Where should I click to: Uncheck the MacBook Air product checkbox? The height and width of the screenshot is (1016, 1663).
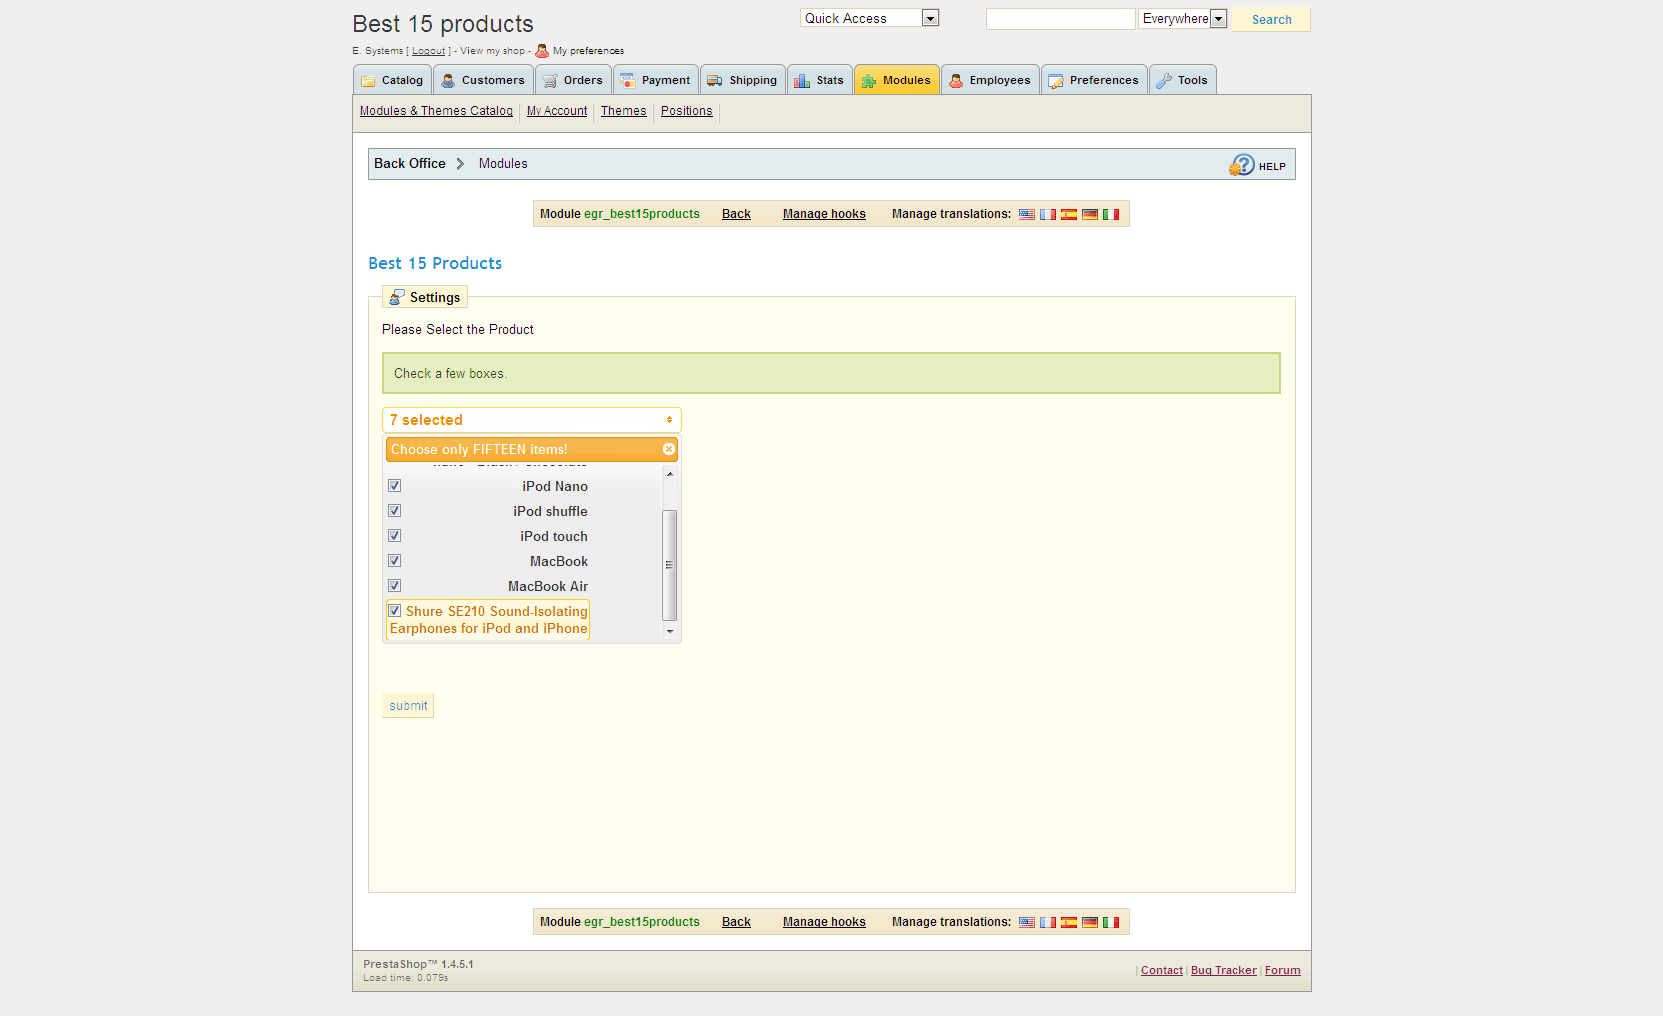click(x=394, y=585)
